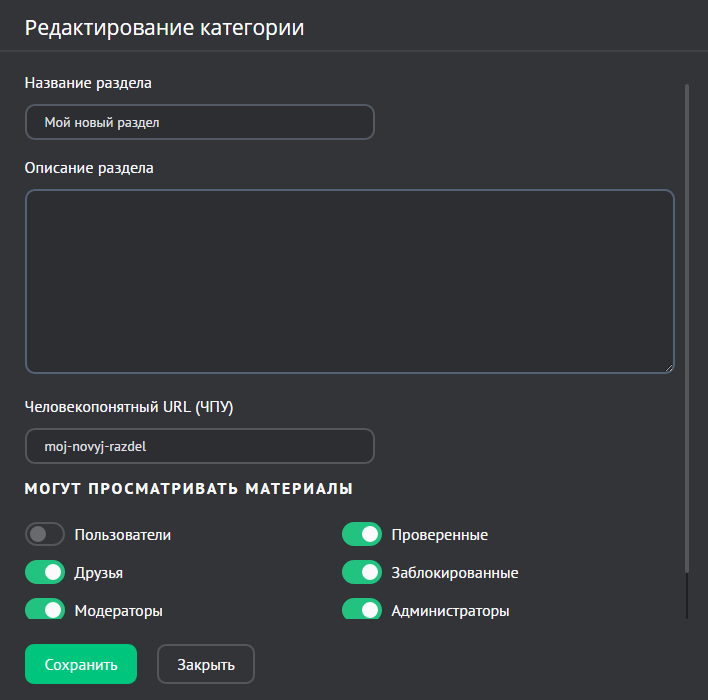Click the vertical scrollbar of the dialog
Image resolution: width=708 pixels, height=700 pixels.
pos(687,330)
